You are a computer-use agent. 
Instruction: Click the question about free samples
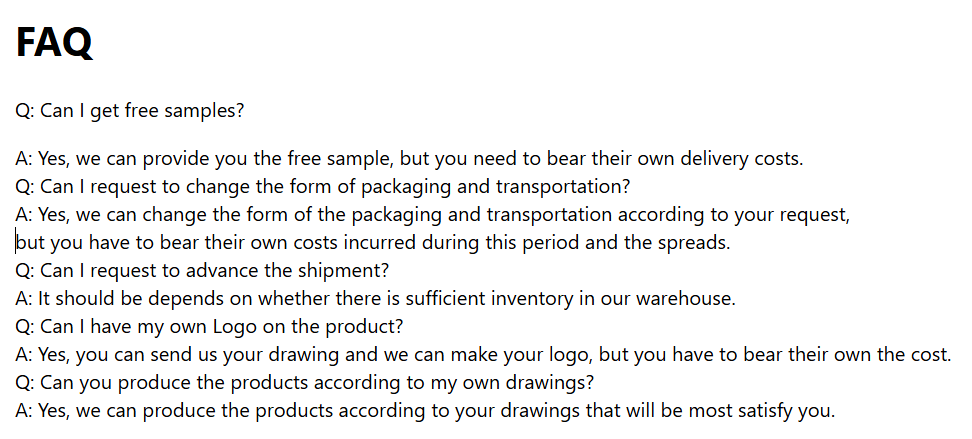coord(130,111)
